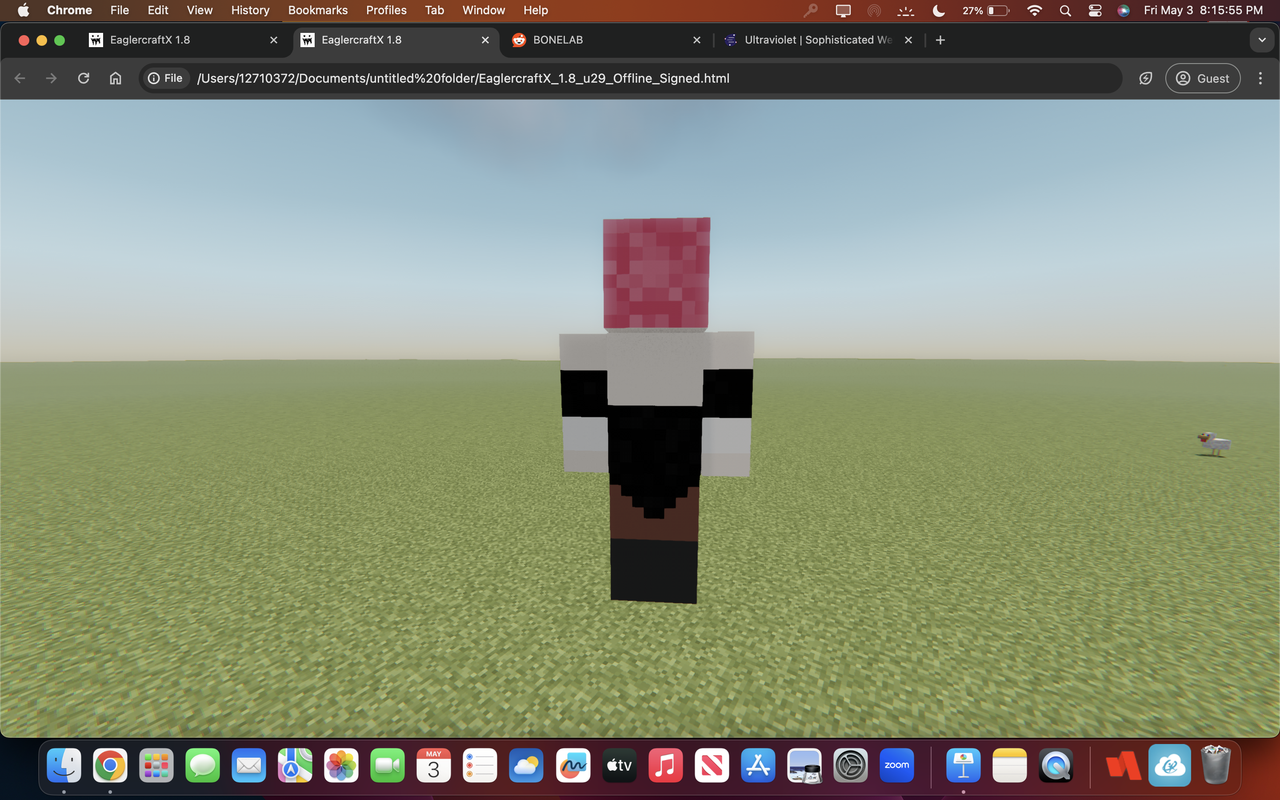Click the File site info chip
The width and height of the screenshot is (1280, 800).
pyautogui.click(x=166, y=78)
